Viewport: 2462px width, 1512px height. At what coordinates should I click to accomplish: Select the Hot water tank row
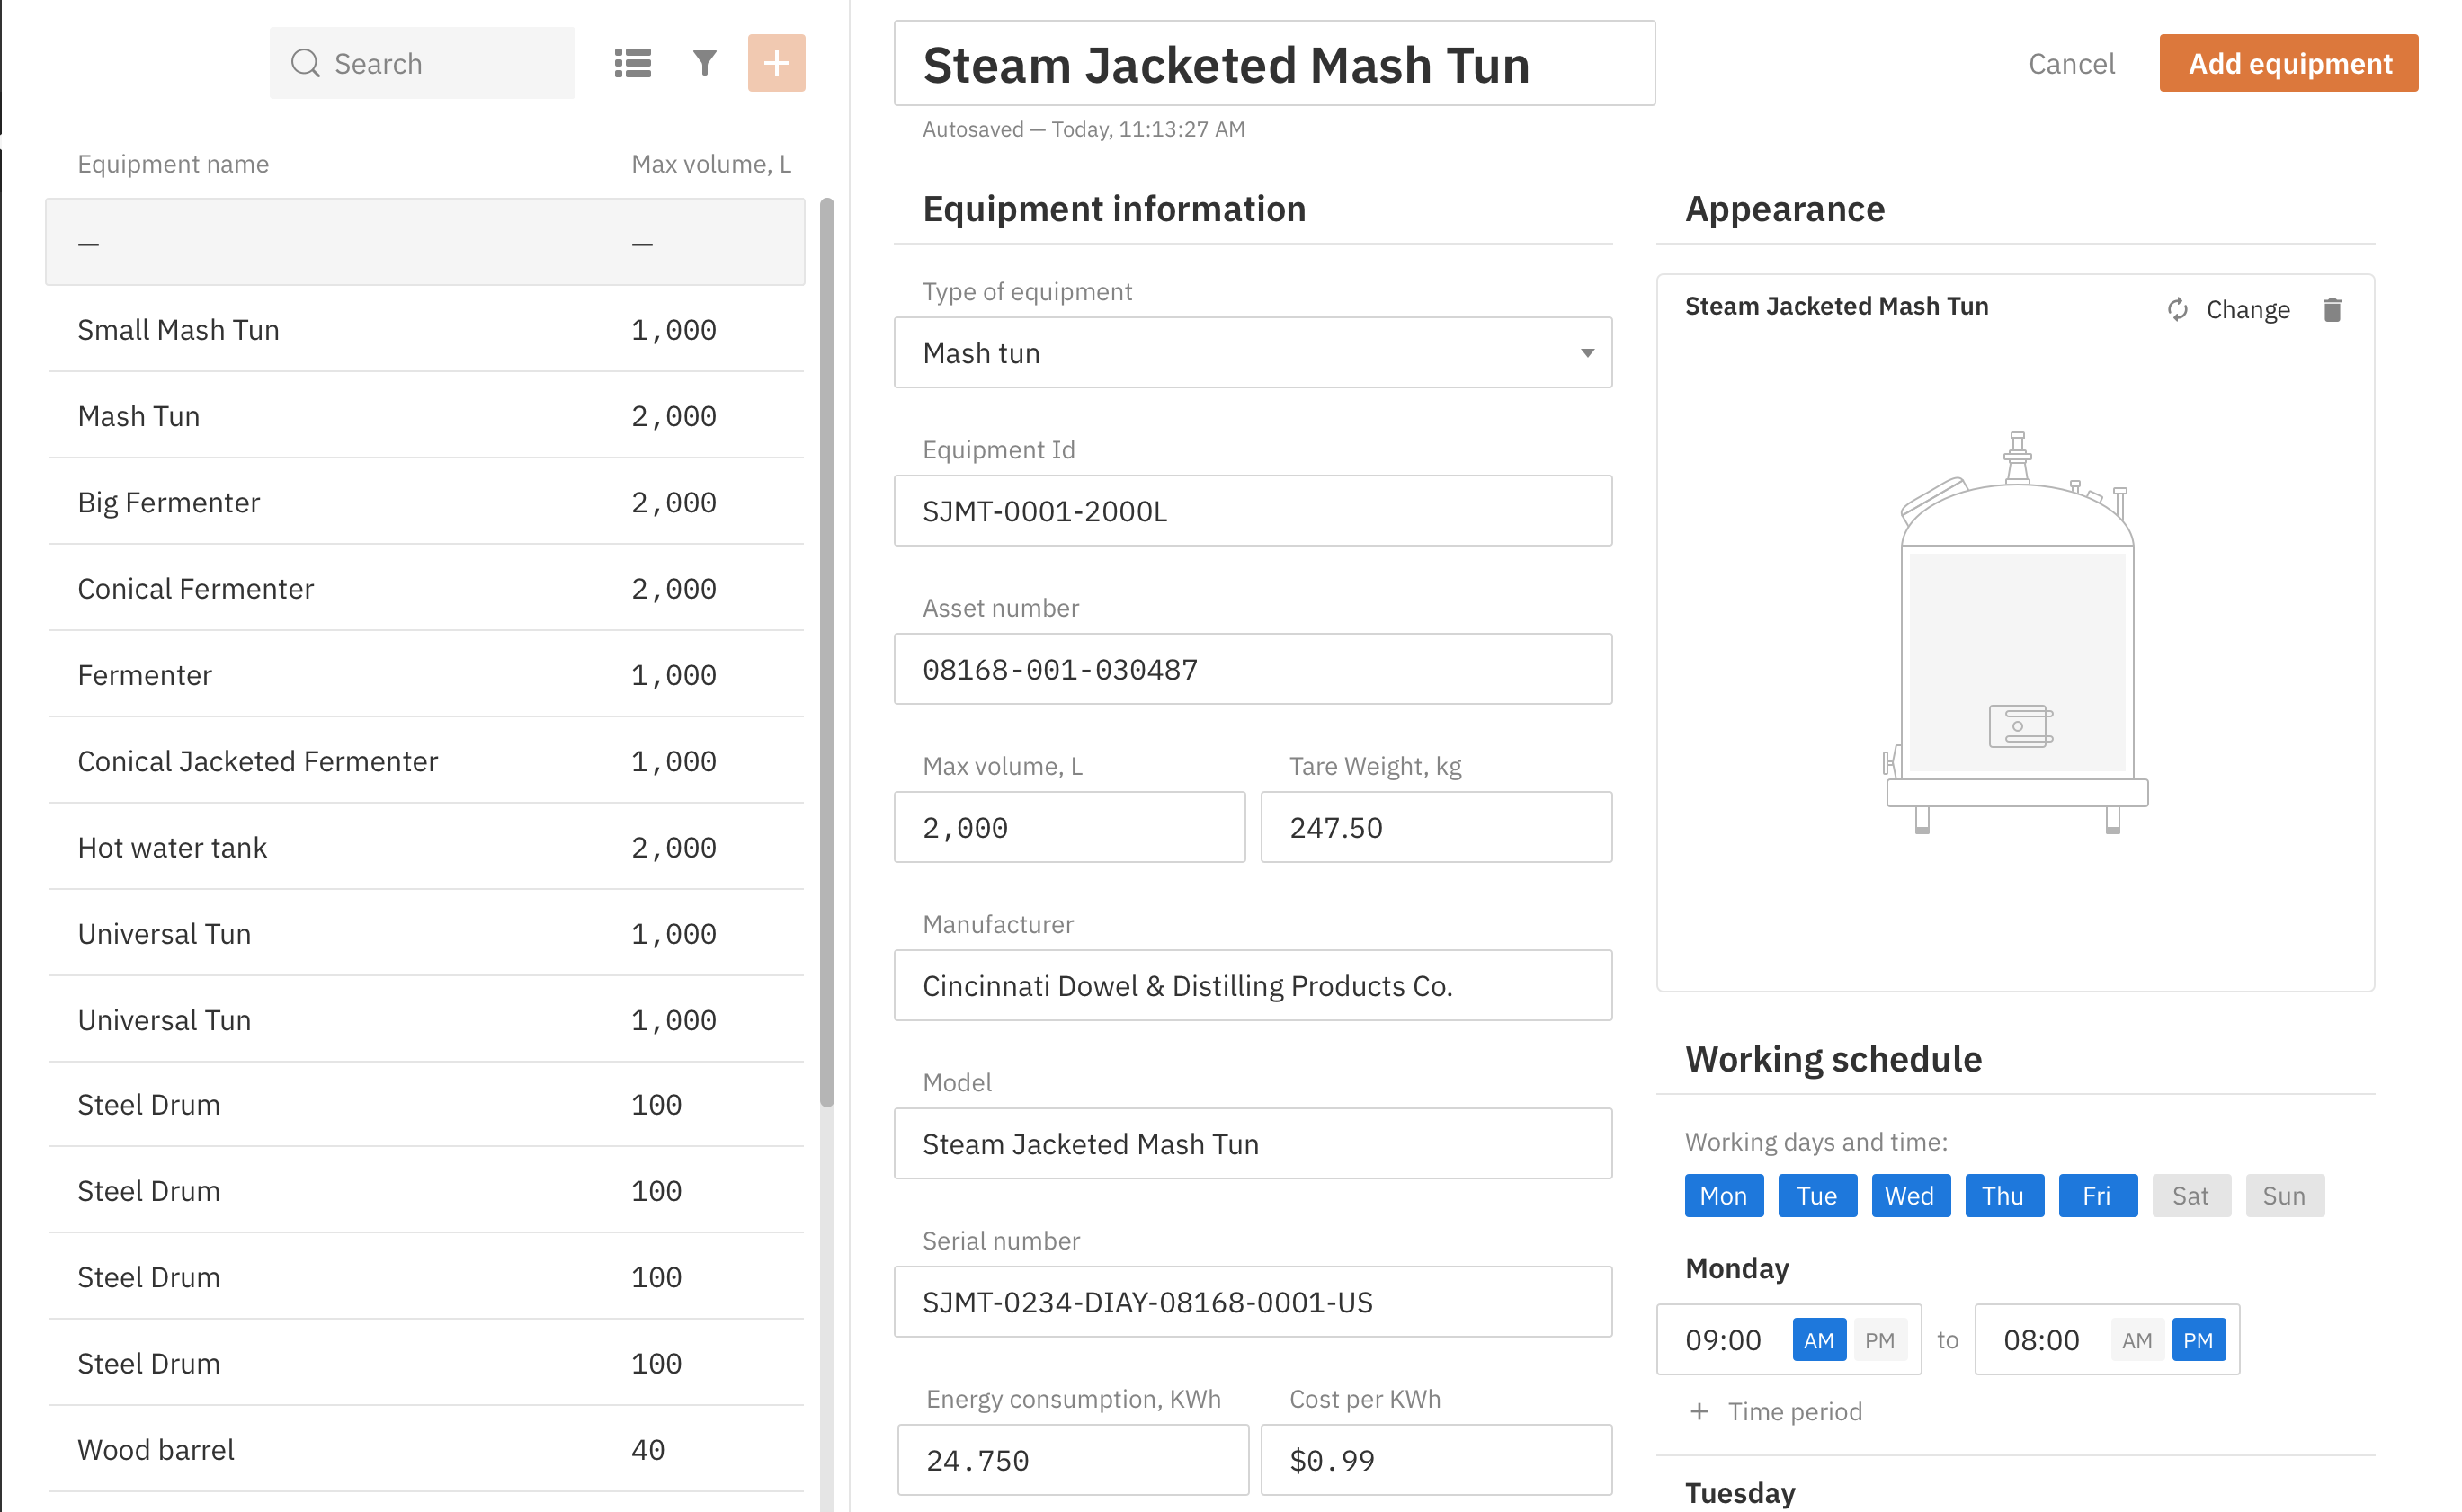click(426, 847)
